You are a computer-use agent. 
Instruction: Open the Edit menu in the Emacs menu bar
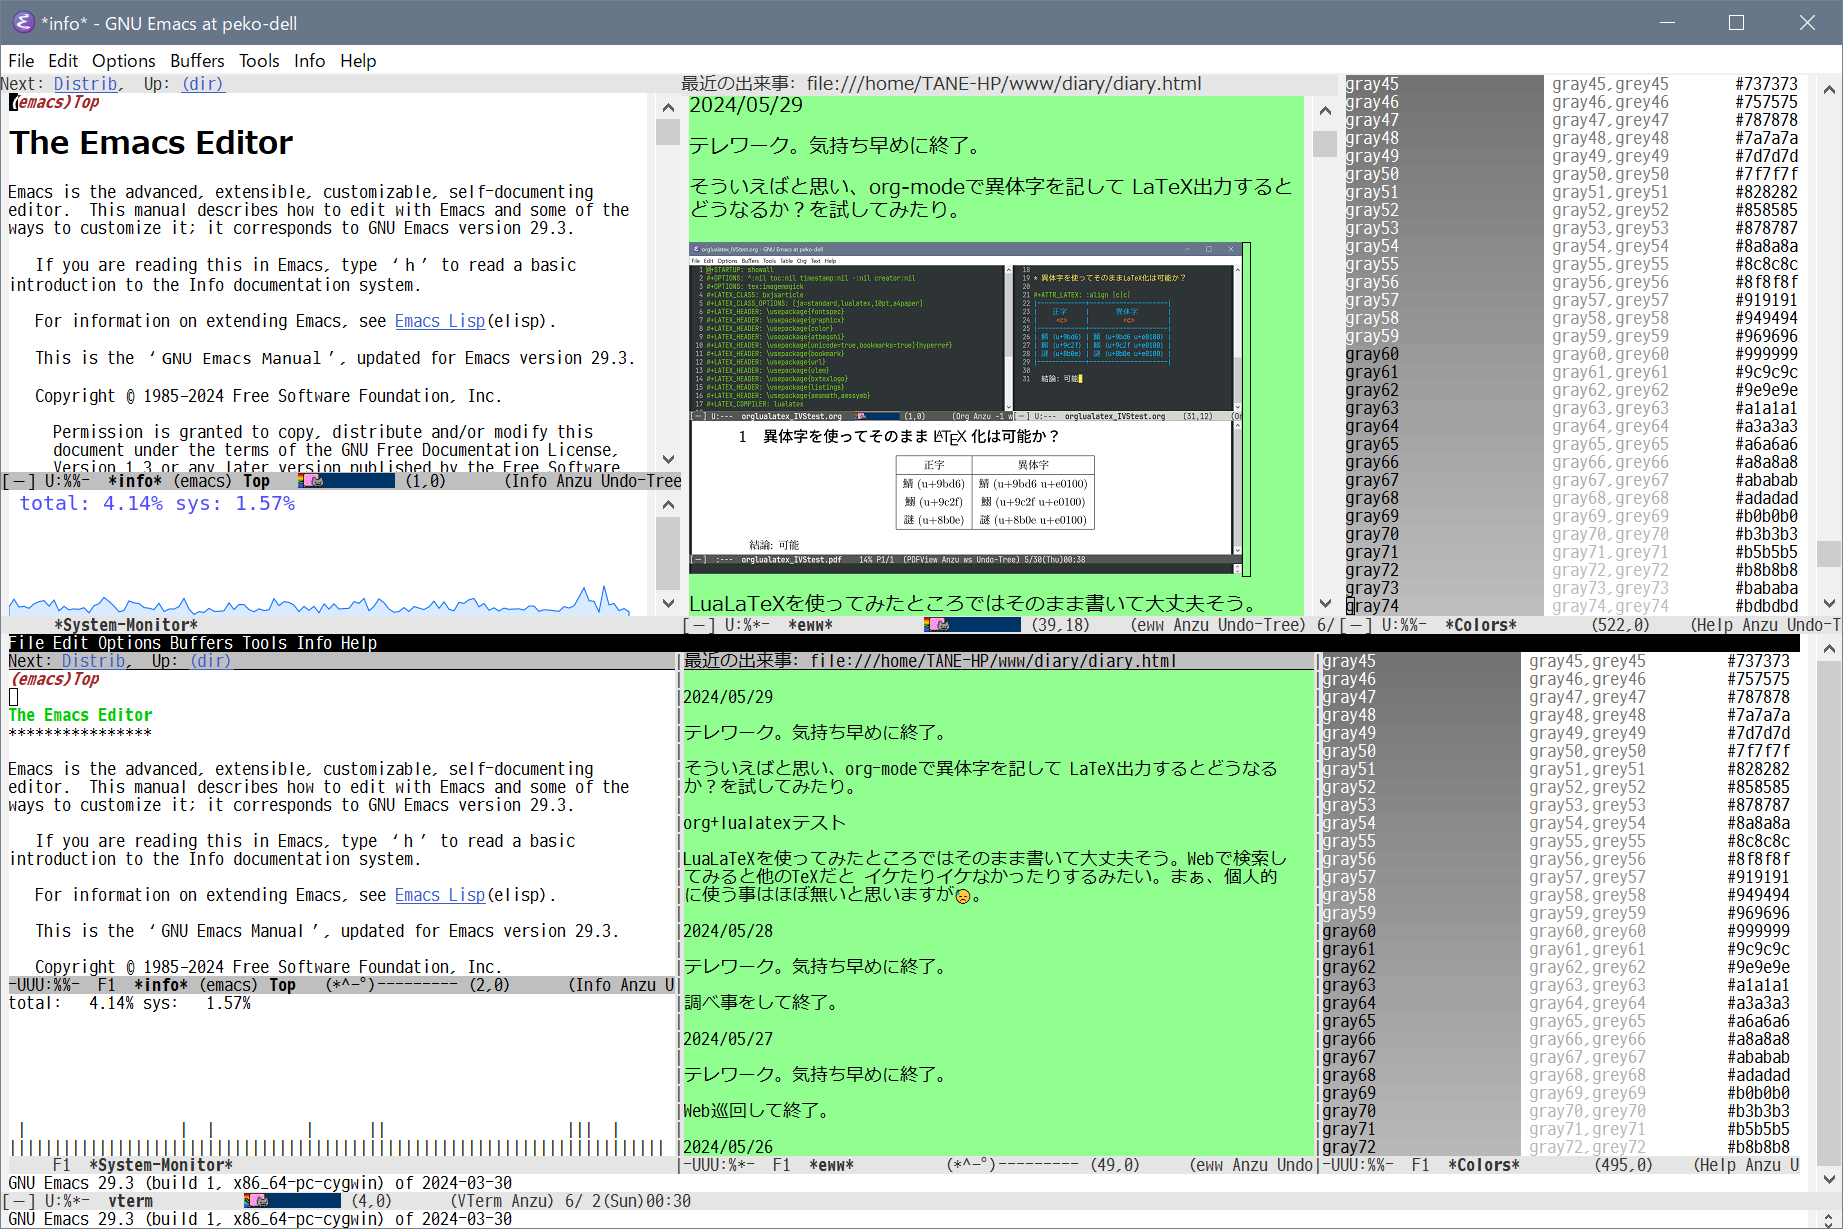click(x=63, y=61)
